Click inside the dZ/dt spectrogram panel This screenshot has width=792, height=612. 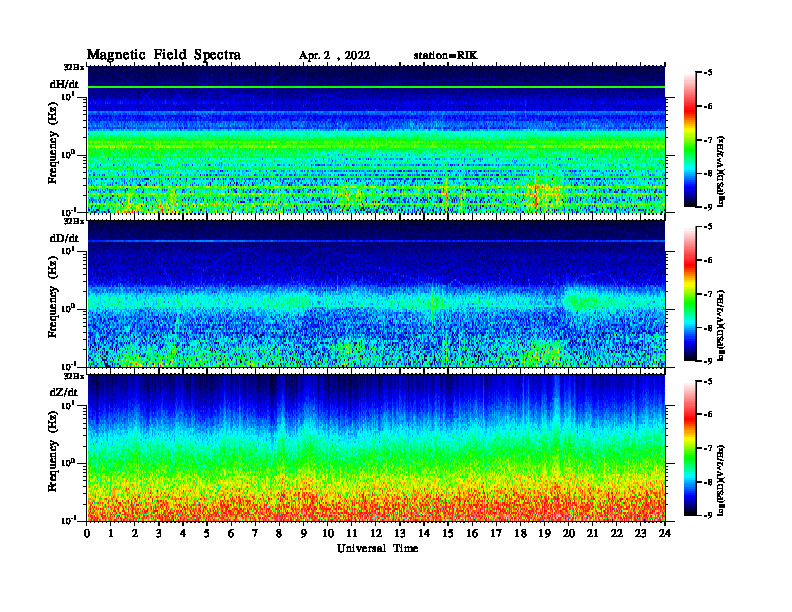point(376,448)
